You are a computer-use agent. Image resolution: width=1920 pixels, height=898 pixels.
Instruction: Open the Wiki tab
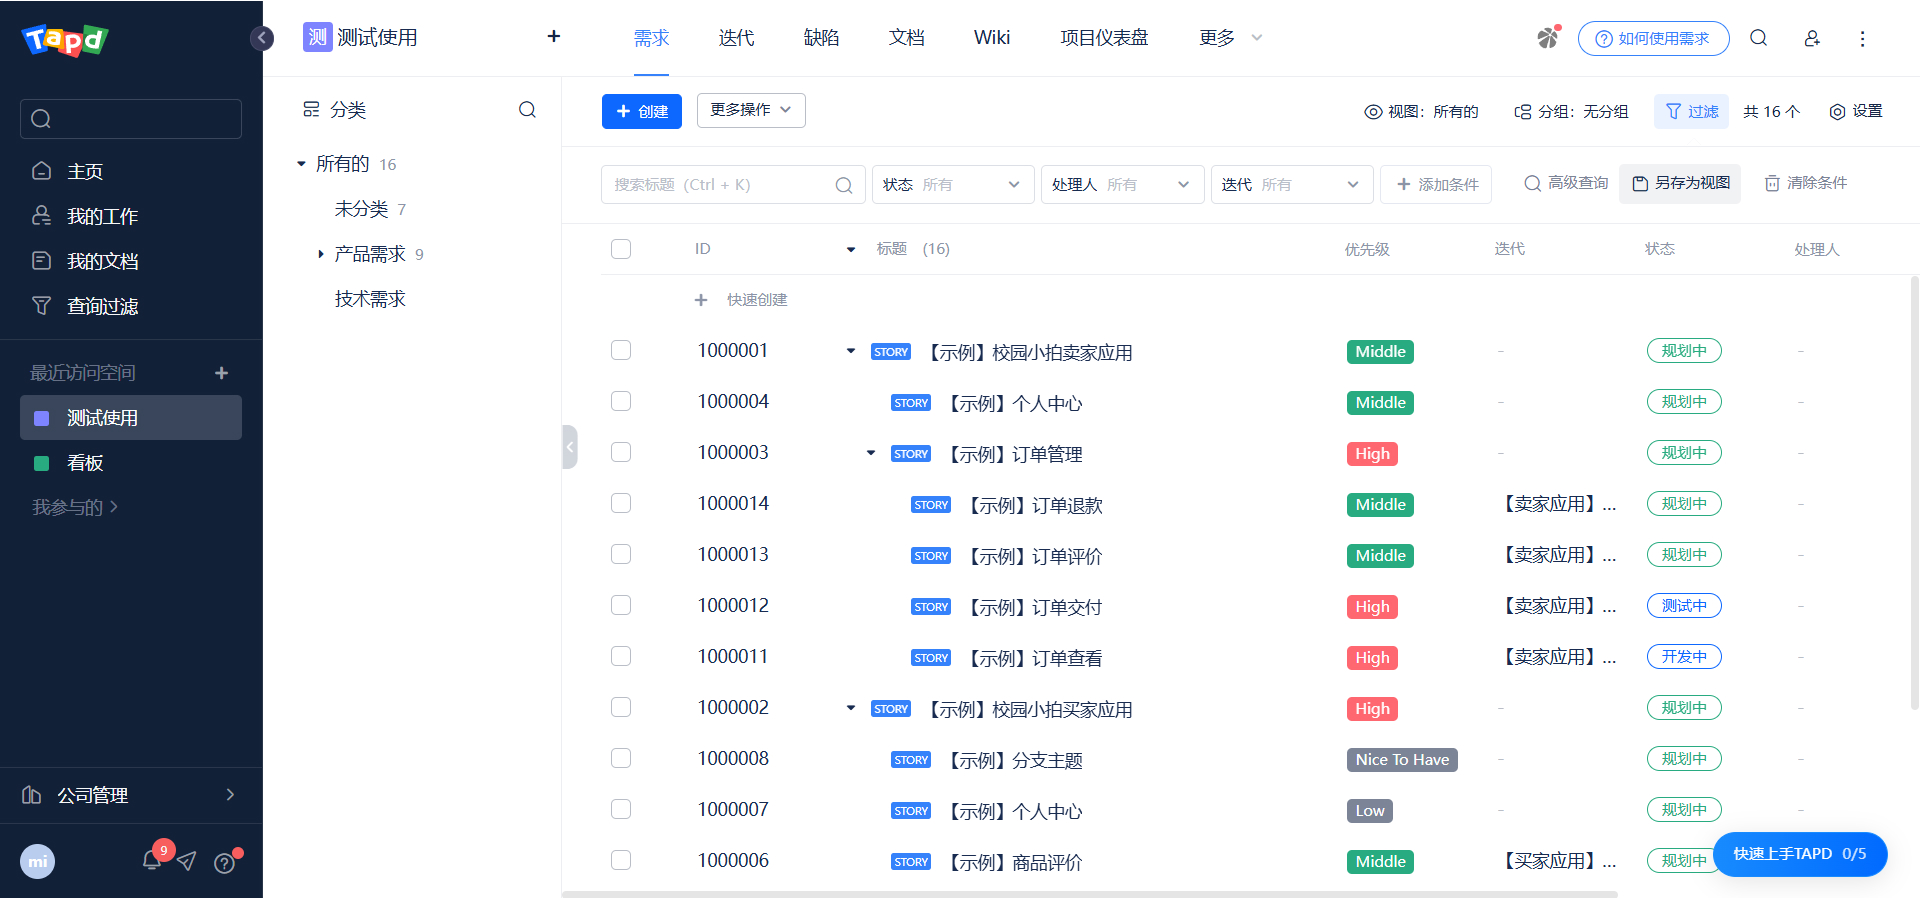(992, 38)
